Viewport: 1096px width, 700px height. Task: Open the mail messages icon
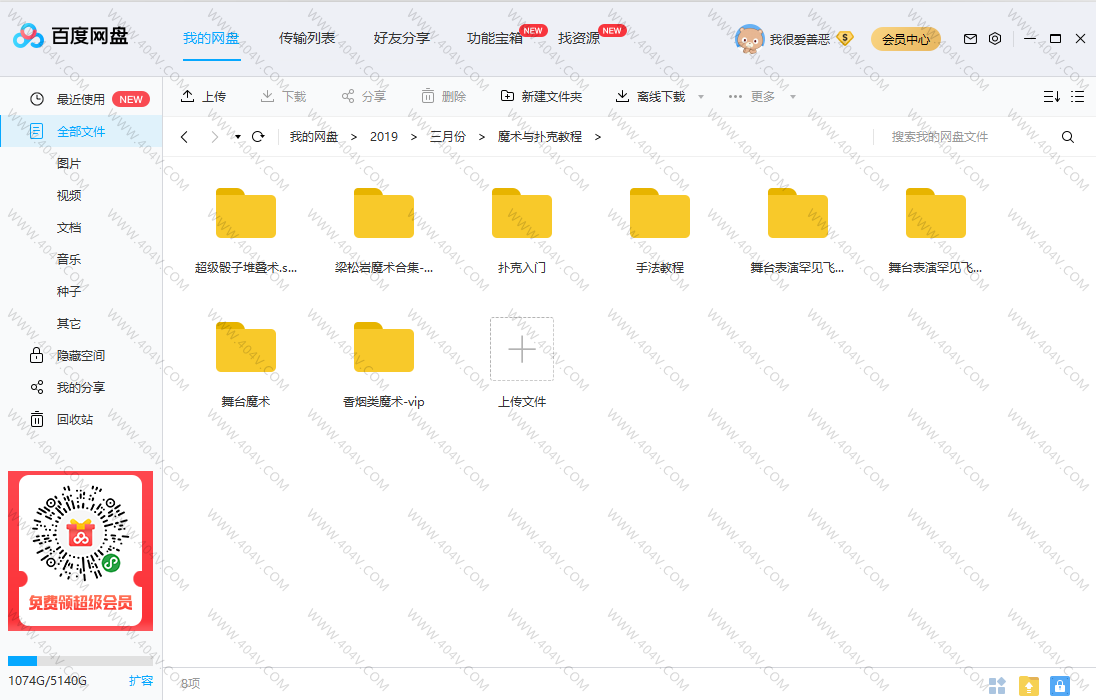[970, 39]
